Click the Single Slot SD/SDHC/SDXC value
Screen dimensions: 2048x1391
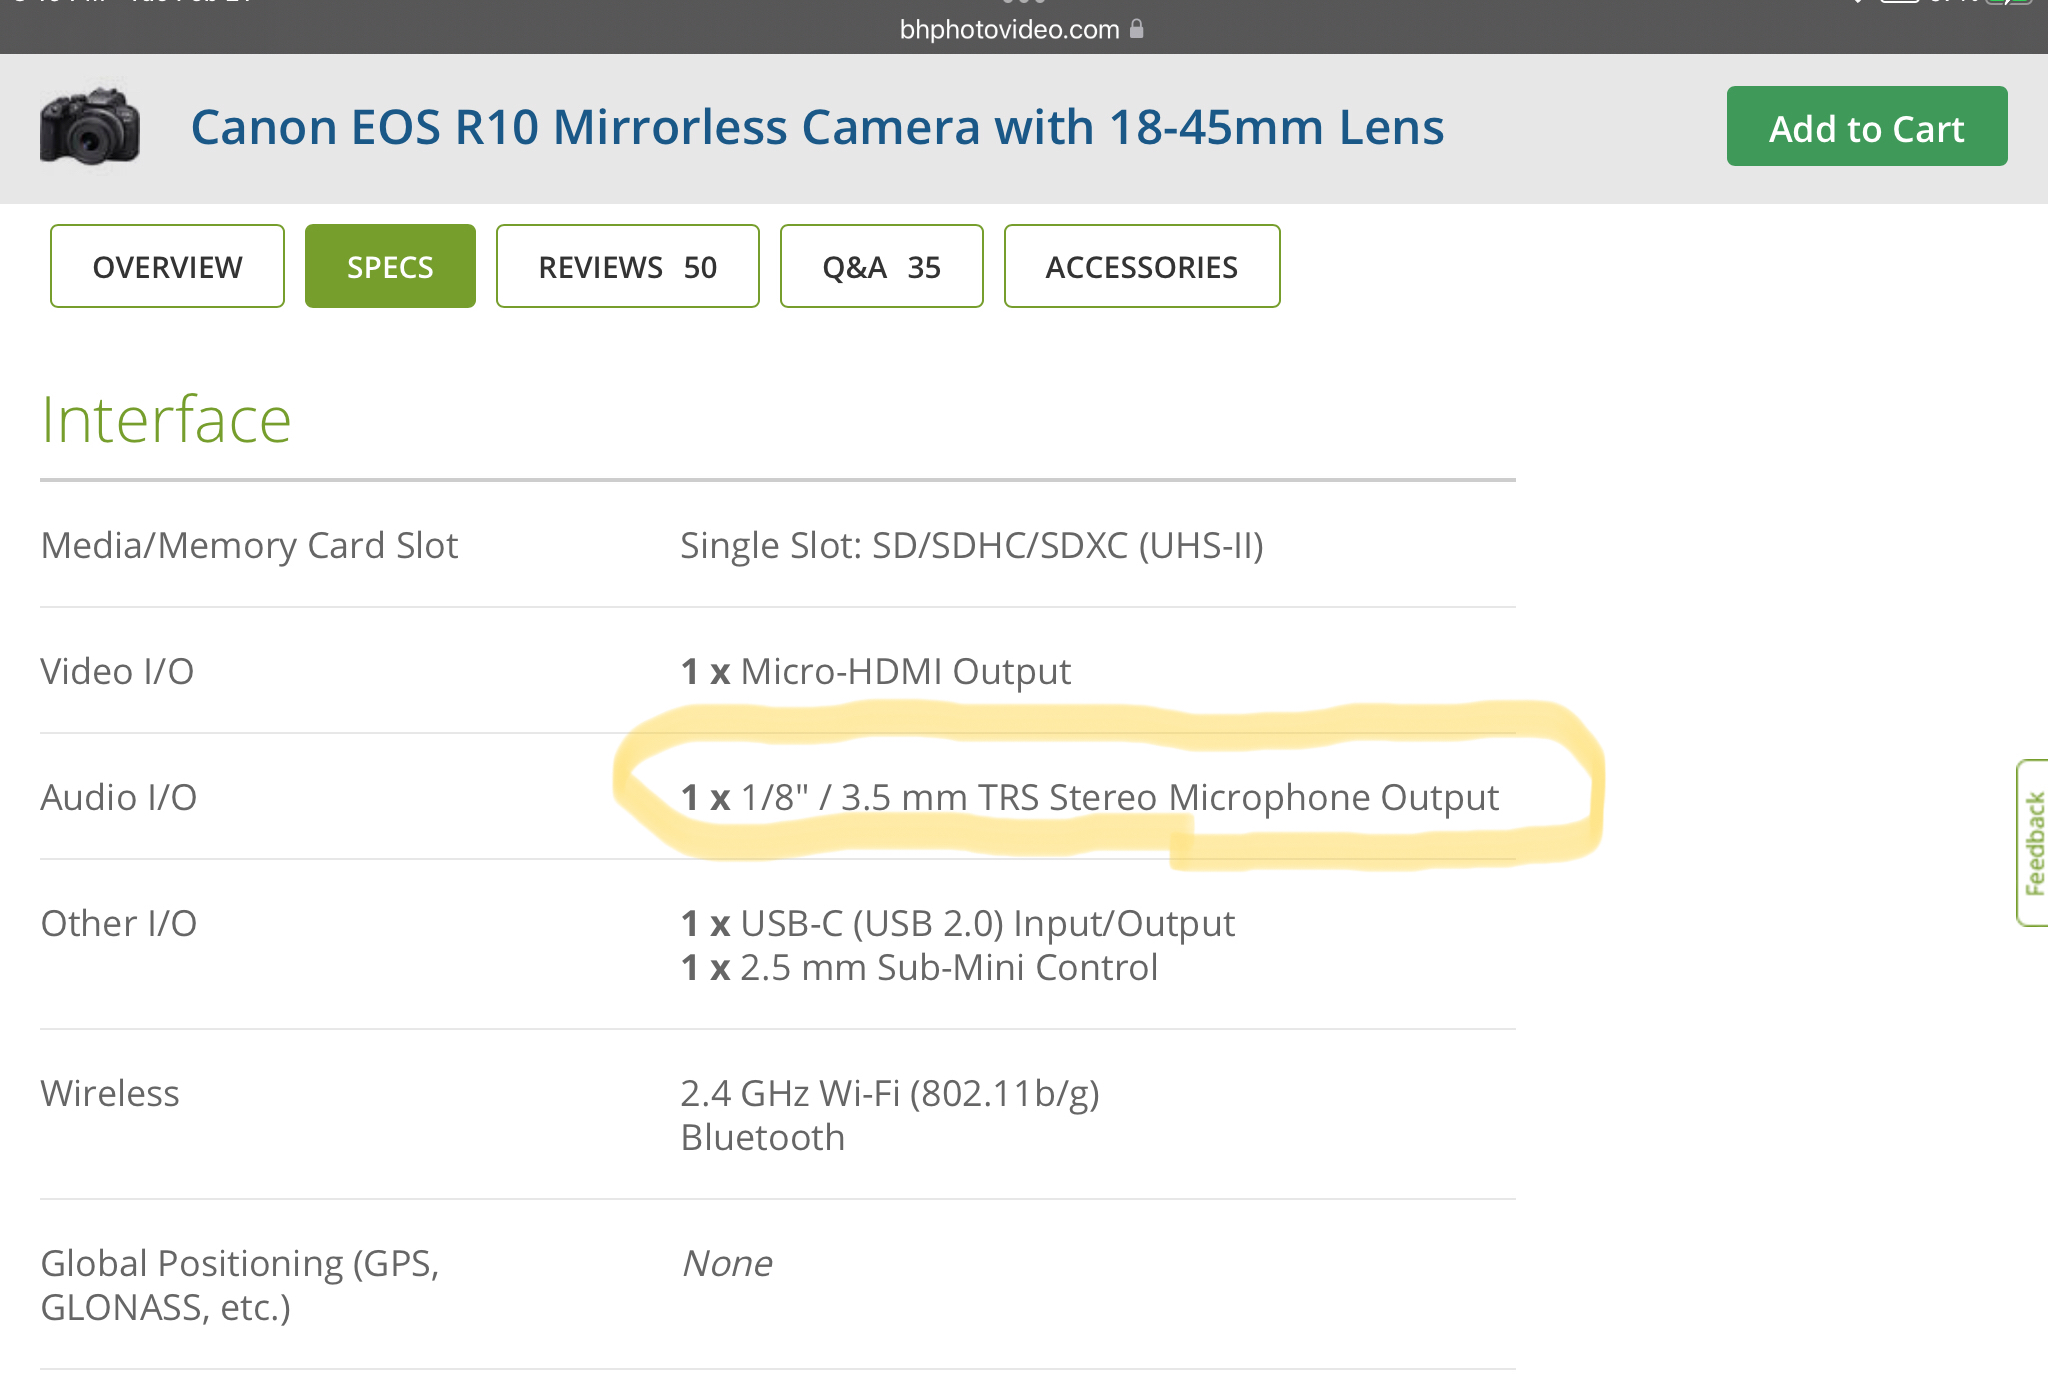click(x=972, y=545)
